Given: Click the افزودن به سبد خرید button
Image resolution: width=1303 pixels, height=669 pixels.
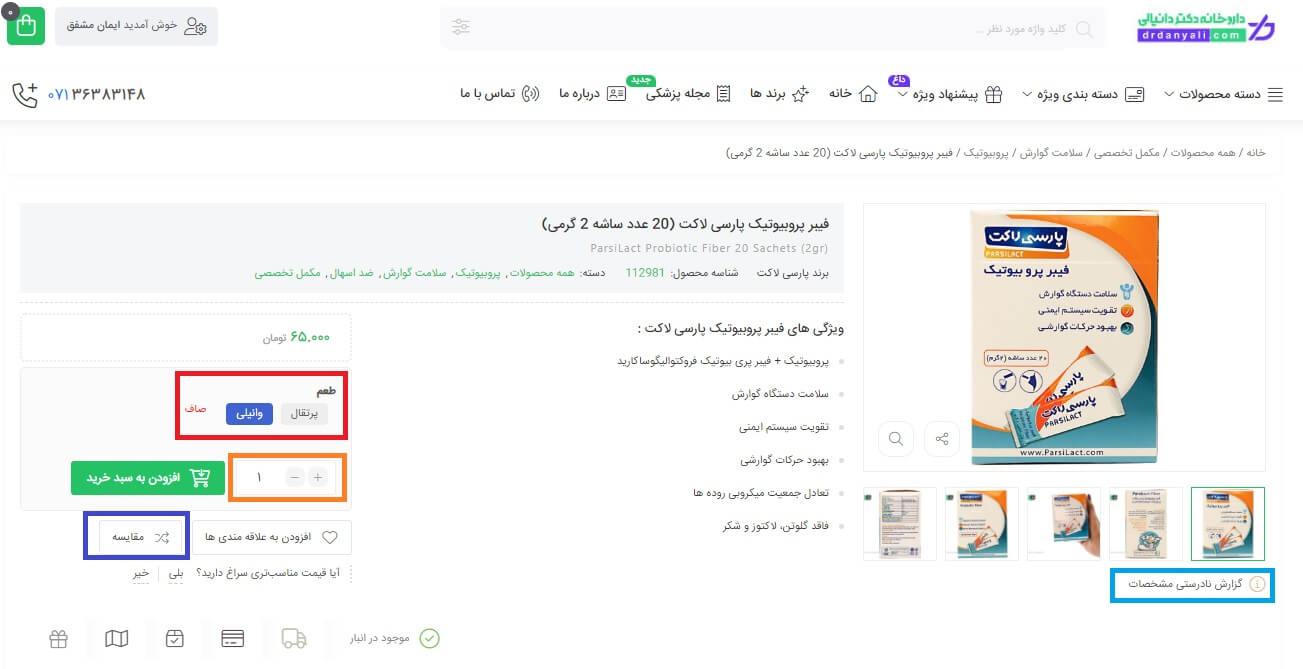Looking at the screenshot, I should click(x=147, y=478).
